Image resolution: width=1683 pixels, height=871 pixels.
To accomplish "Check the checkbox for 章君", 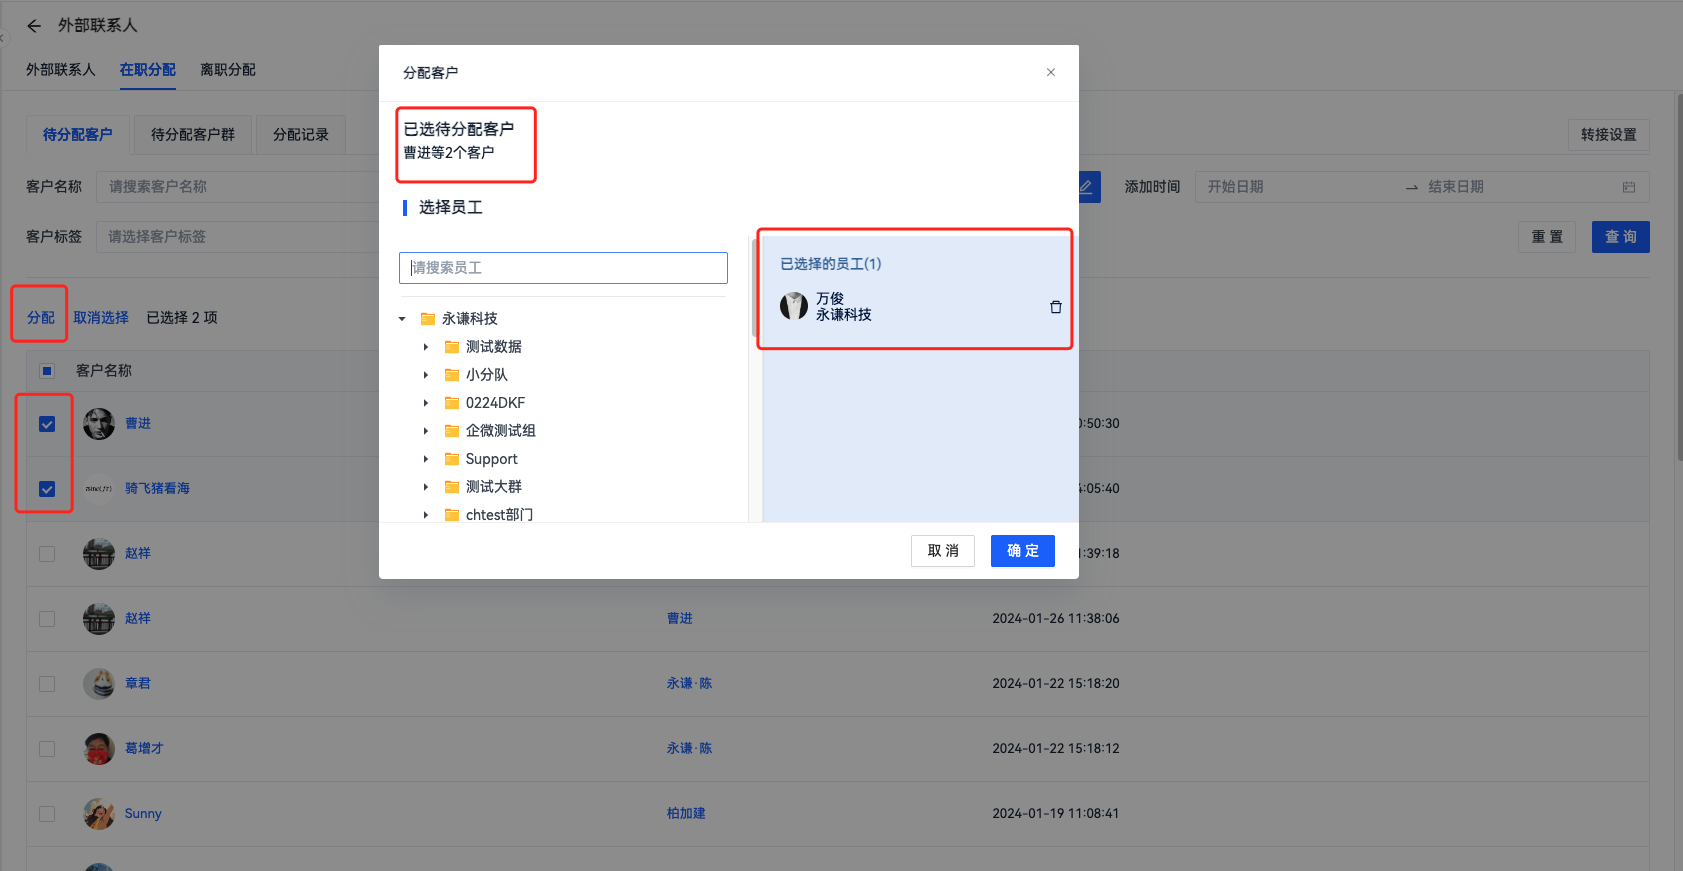I will point(47,684).
